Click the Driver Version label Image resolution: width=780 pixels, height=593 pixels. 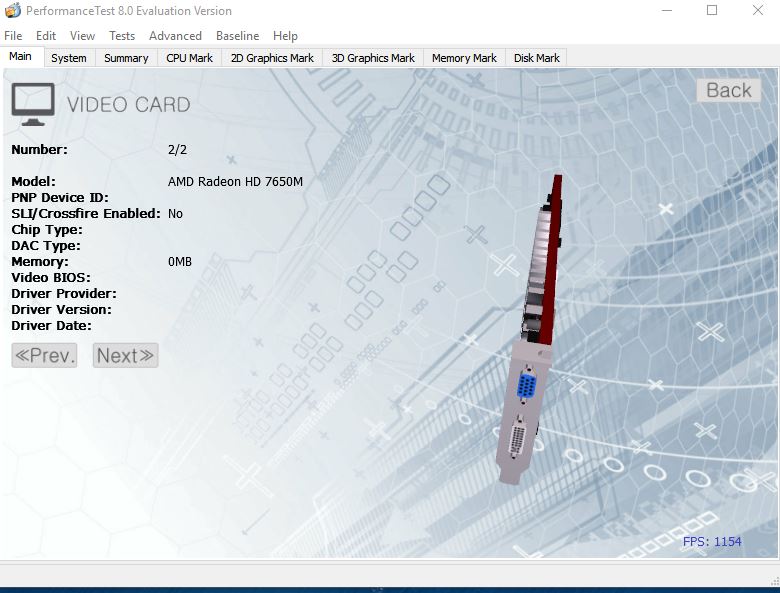click(61, 309)
